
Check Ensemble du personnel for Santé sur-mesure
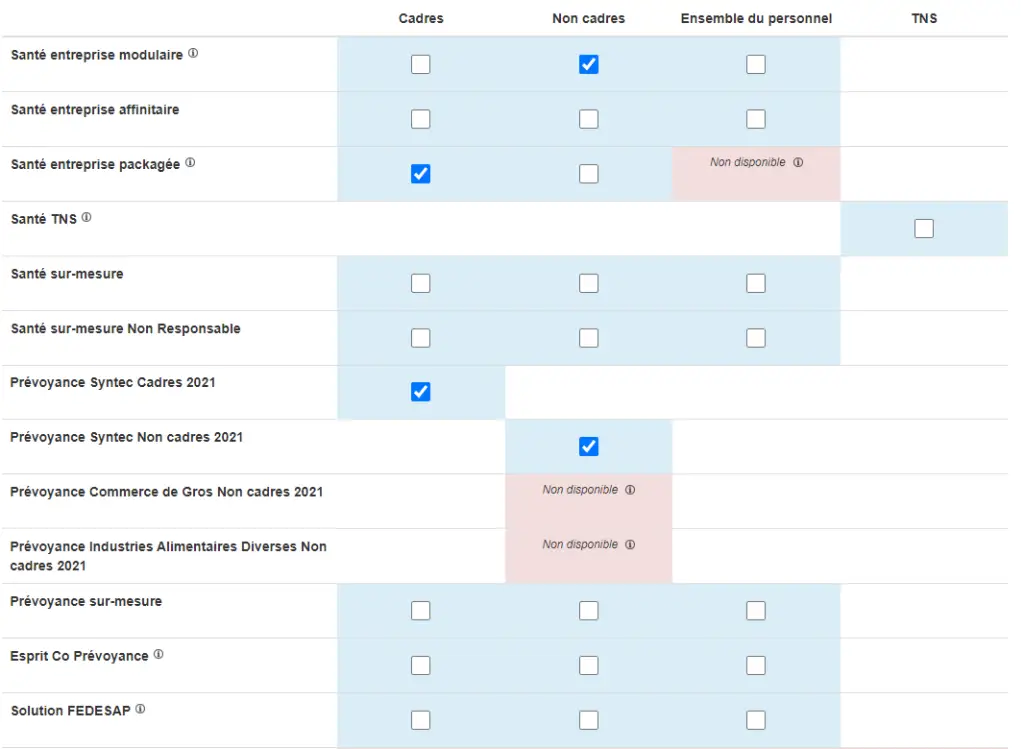(756, 284)
